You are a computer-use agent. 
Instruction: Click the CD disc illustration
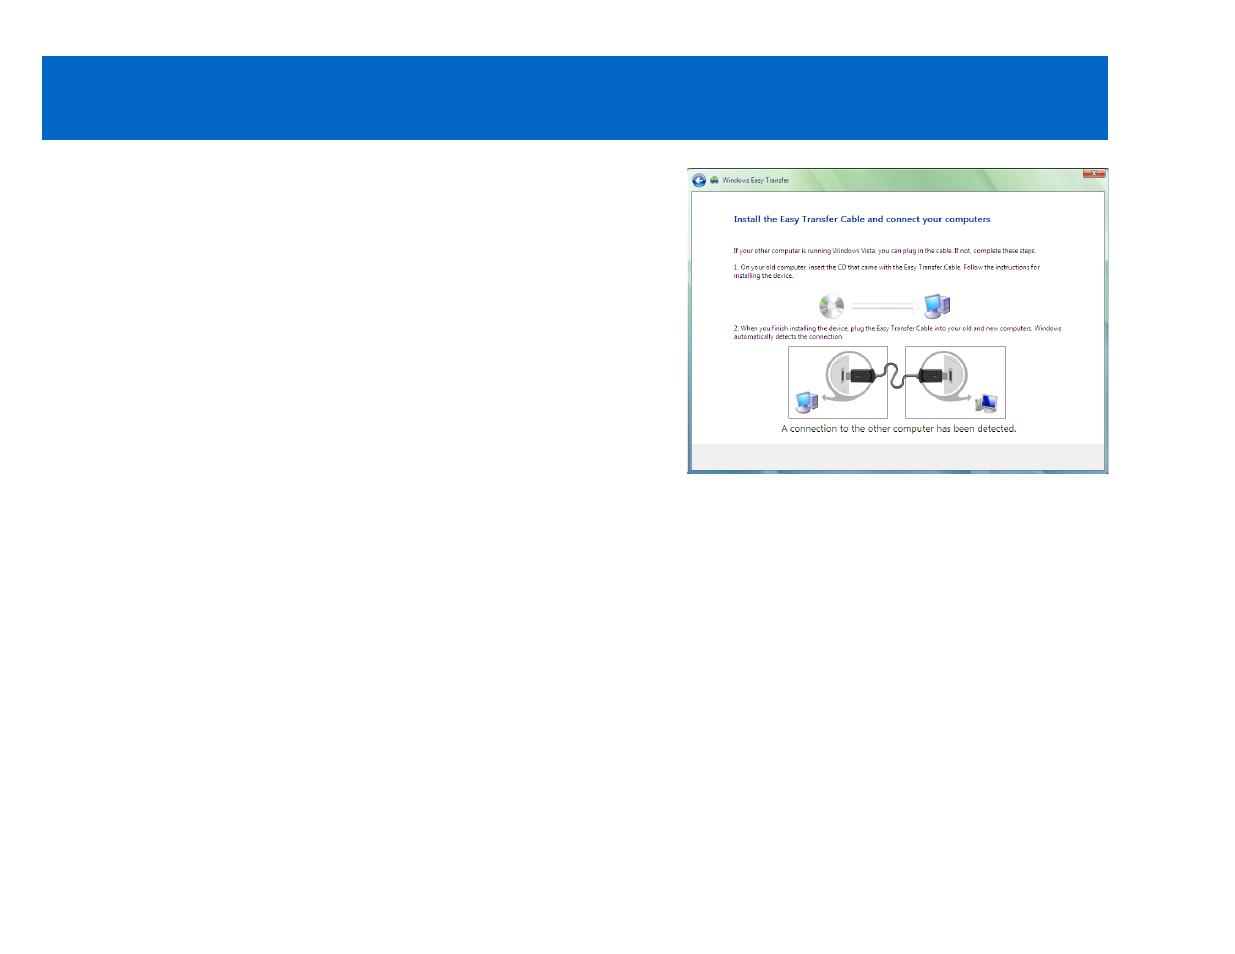coord(832,305)
